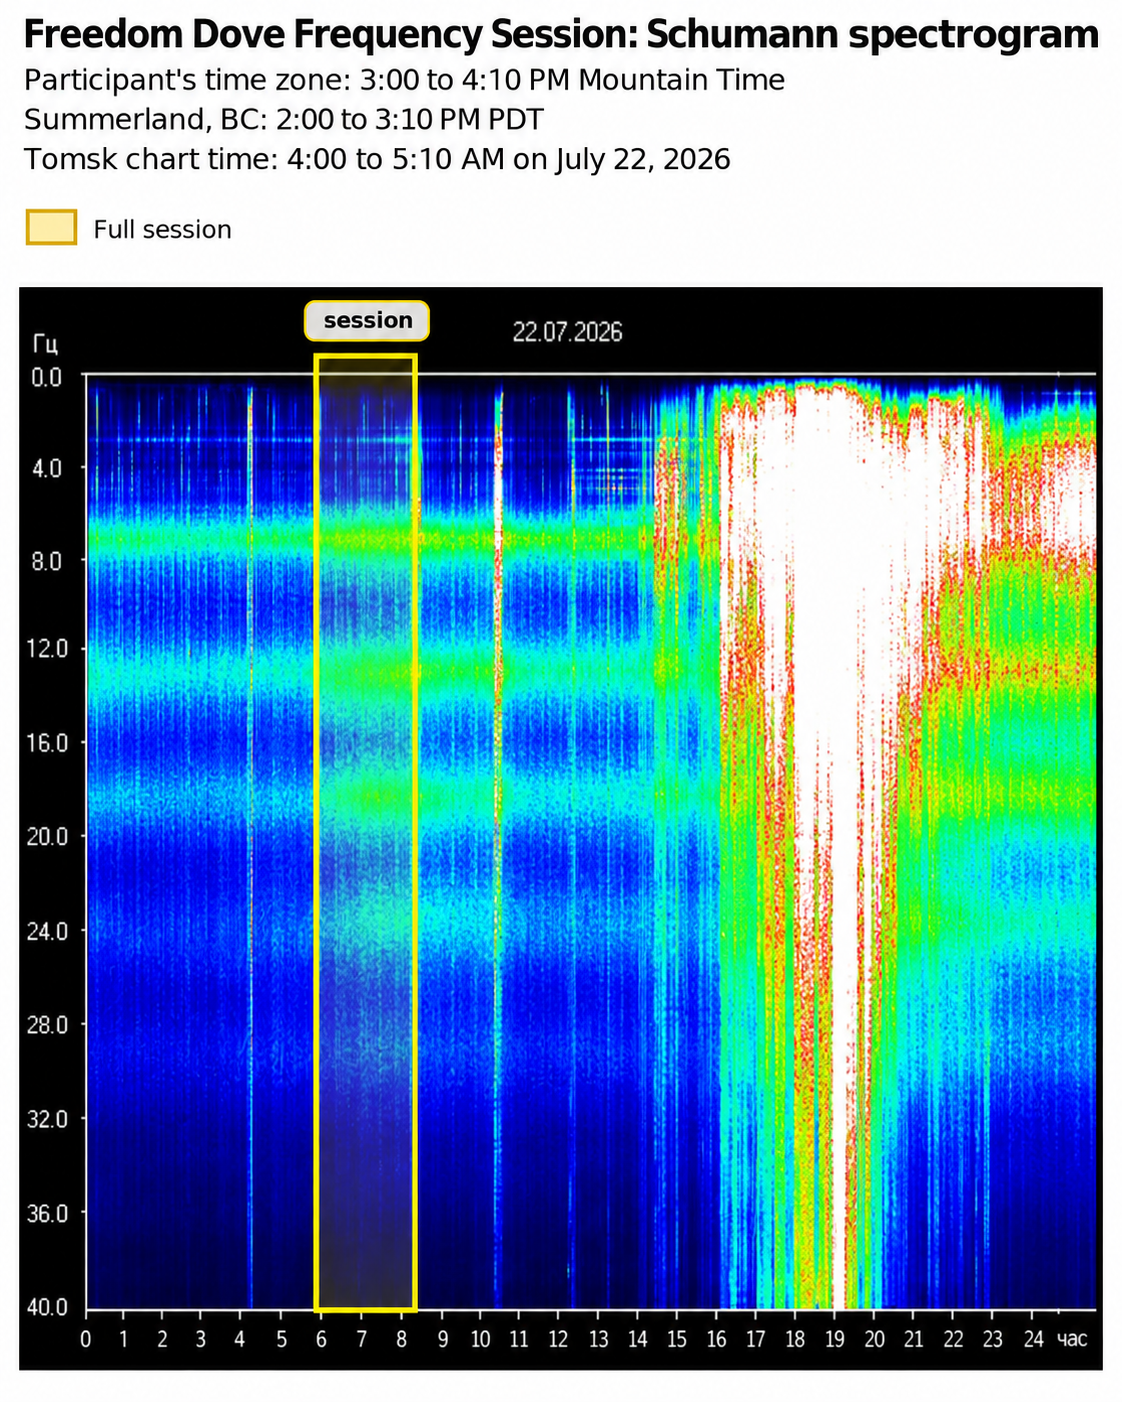Click the 40.0 frequency axis label
The image size is (1122, 1402).
46,1307
